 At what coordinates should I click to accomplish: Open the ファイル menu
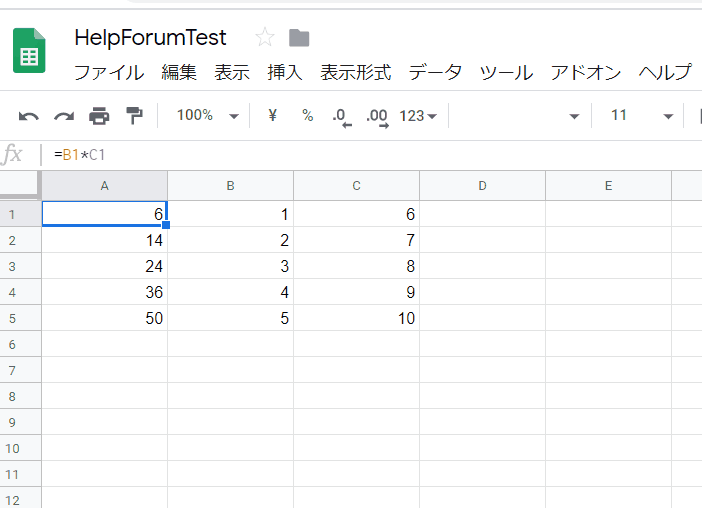[x=109, y=73]
